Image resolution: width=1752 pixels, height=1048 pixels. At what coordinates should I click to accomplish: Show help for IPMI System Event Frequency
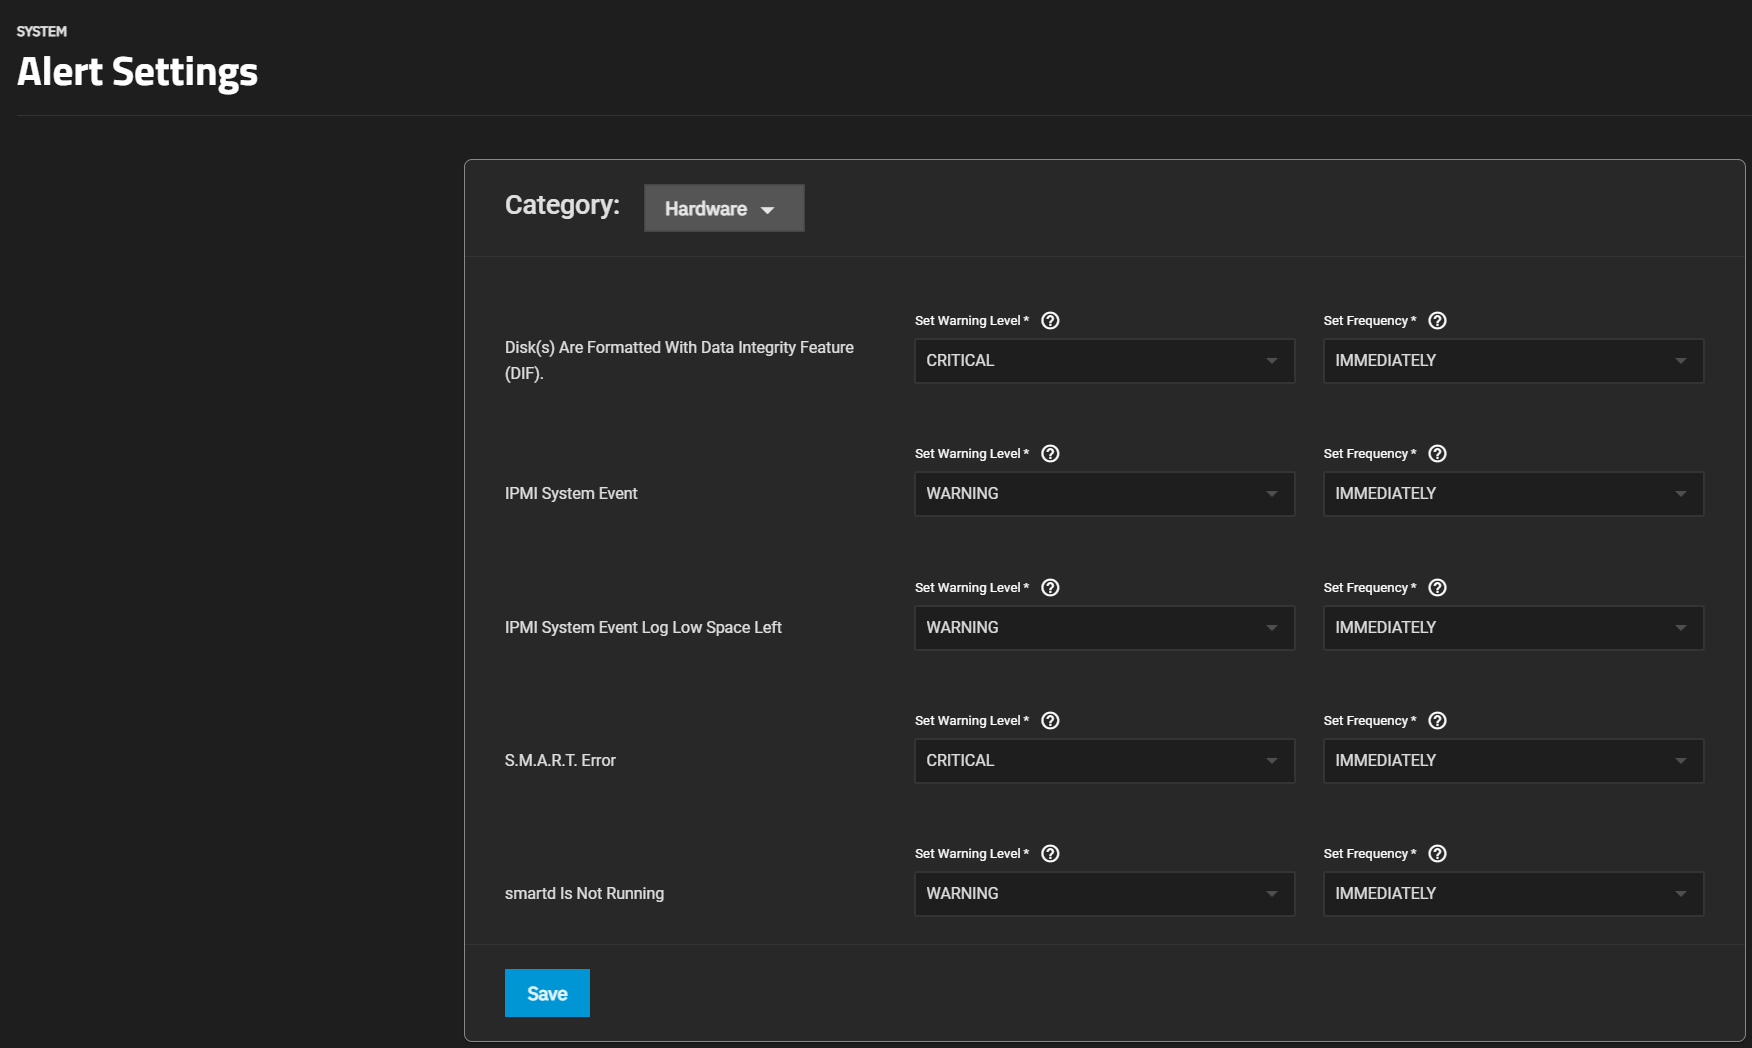tap(1437, 454)
